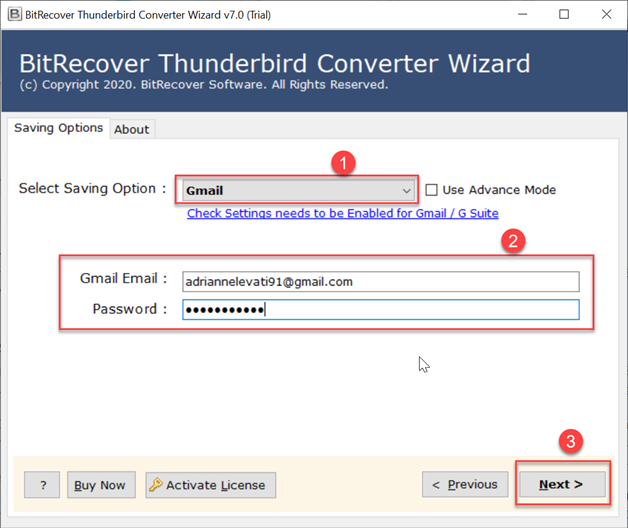Screen dimensions: 628x528
Task: Minimize the Thunderbird Converter Wizard window
Action: pos(522,14)
